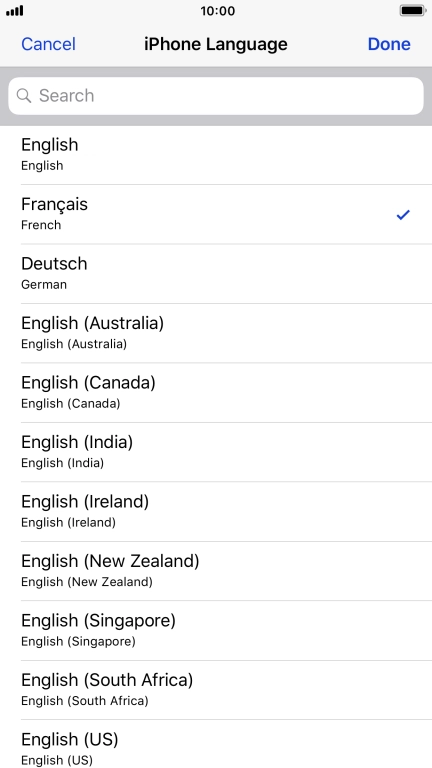Image resolution: width=432 pixels, height=768 pixels.
Task: Select English (Canada) language
Action: coord(216,393)
